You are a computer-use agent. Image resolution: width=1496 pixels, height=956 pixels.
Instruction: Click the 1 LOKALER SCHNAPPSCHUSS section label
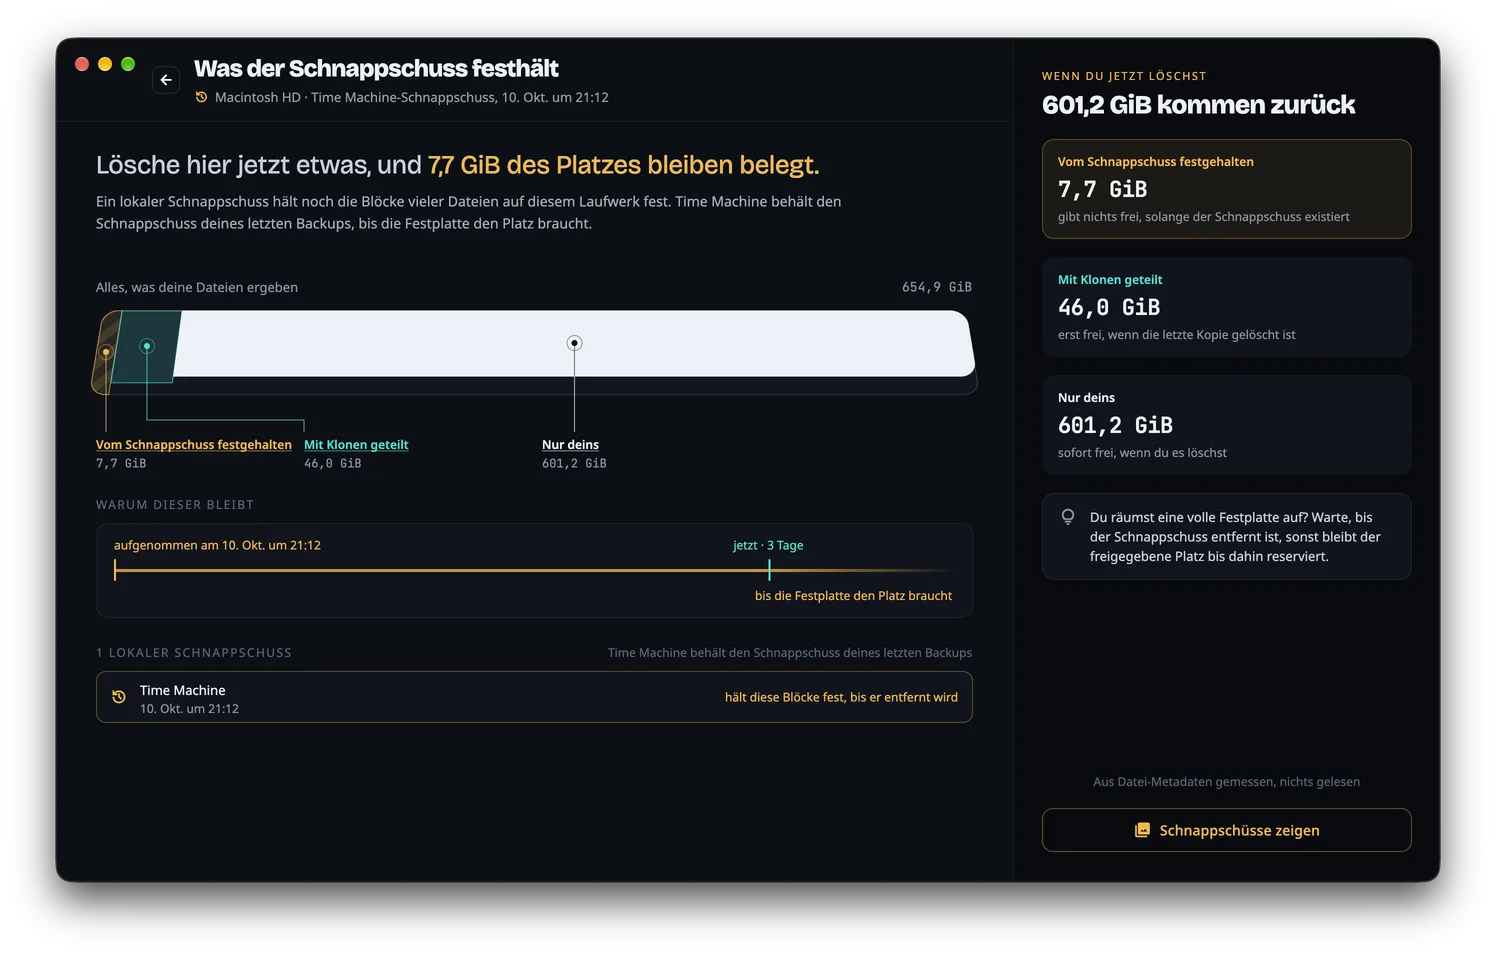(194, 653)
